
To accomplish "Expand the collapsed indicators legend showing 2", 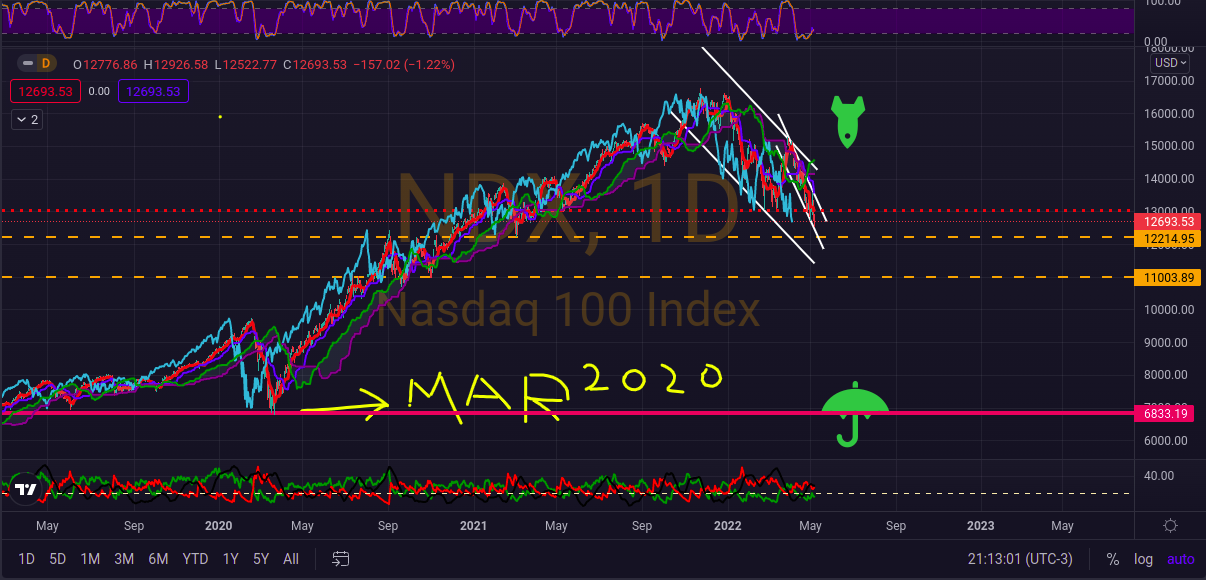I will (27, 120).
